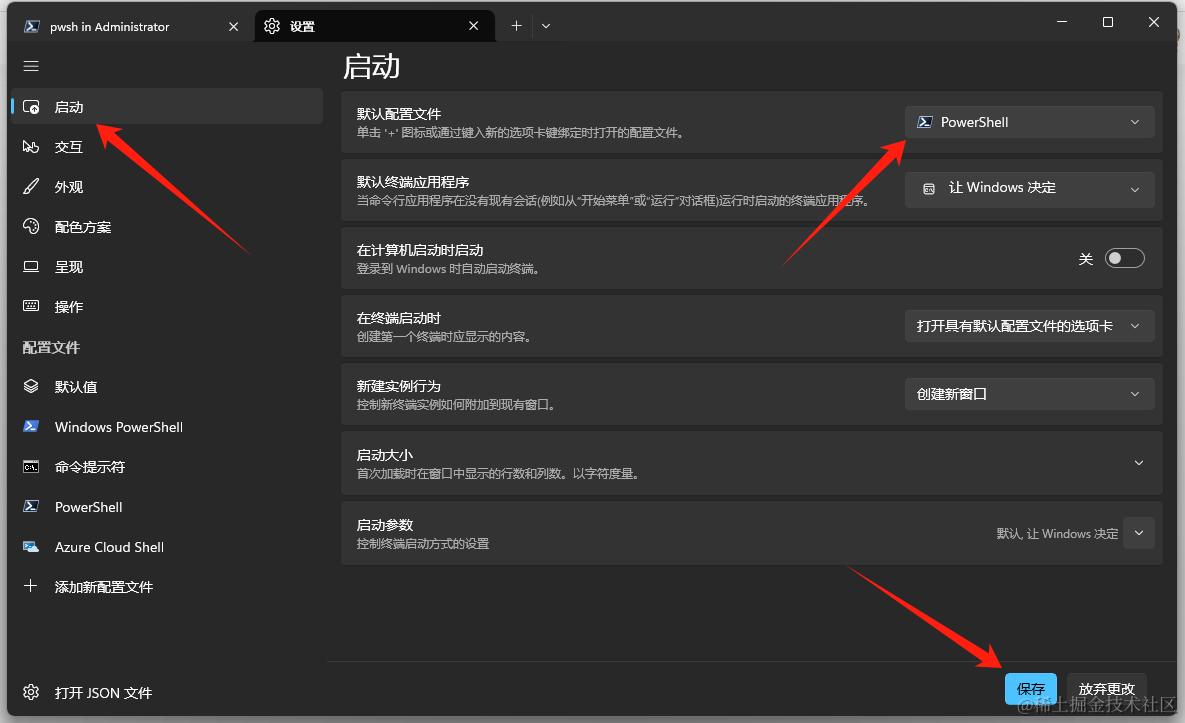Screen dimensions: 1185x723
Task: Close the 设置 tab
Action: coord(474,26)
